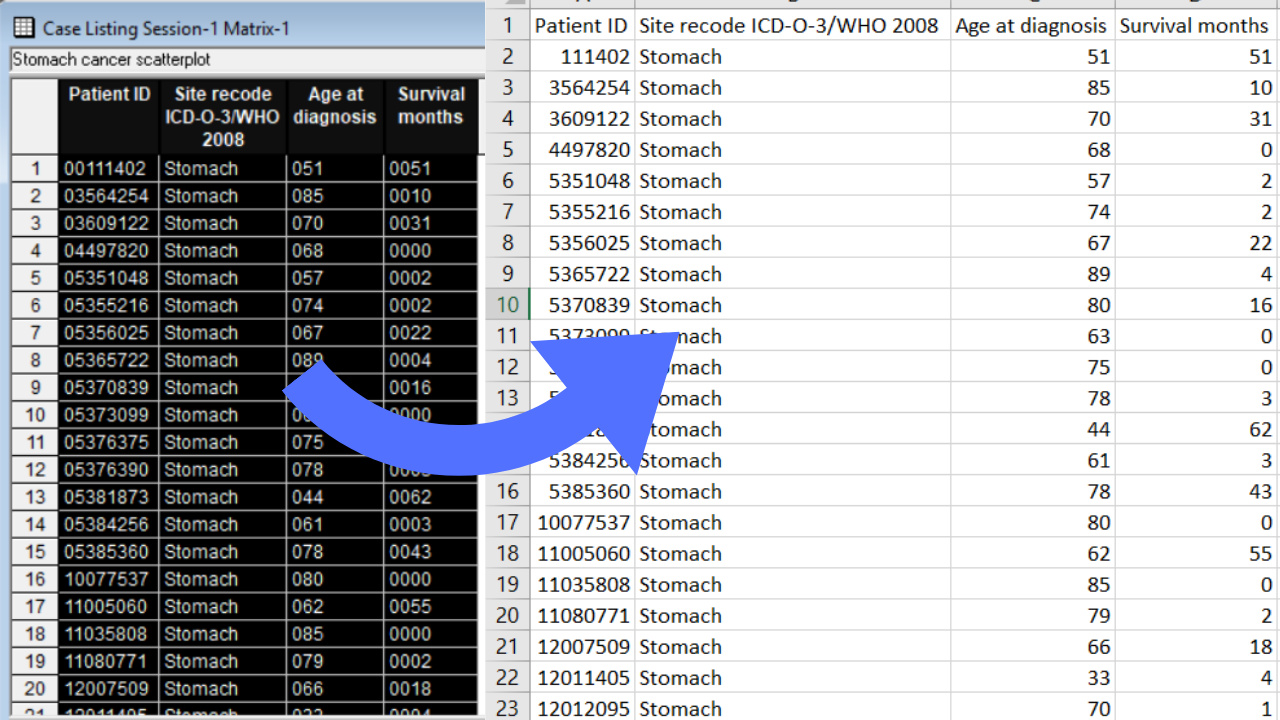Select highlighted spreadsheet row header 10
Screen dimensions: 1280x720
(508, 305)
